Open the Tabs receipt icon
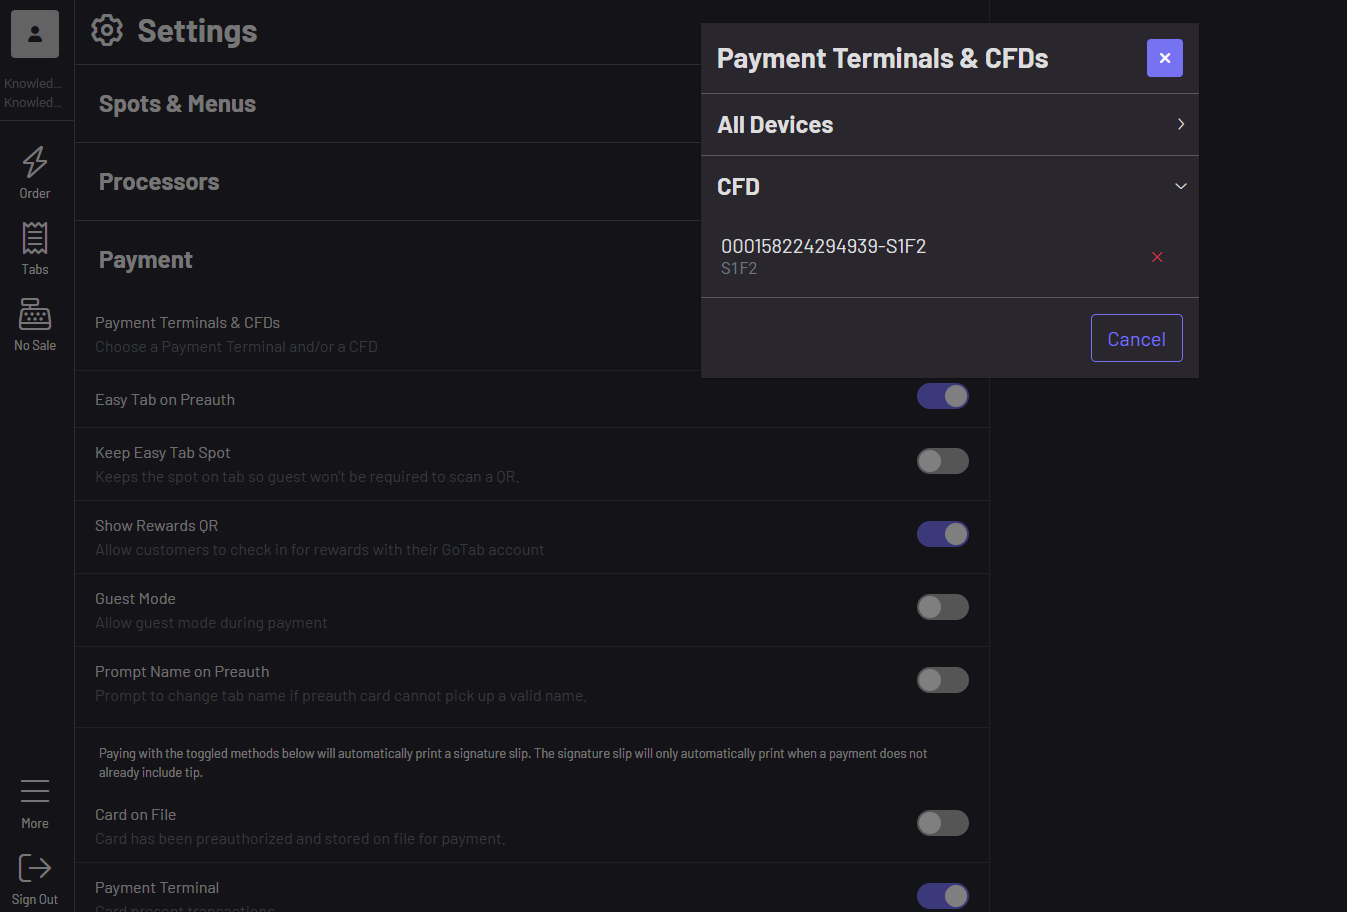The height and width of the screenshot is (912, 1347). (35, 239)
